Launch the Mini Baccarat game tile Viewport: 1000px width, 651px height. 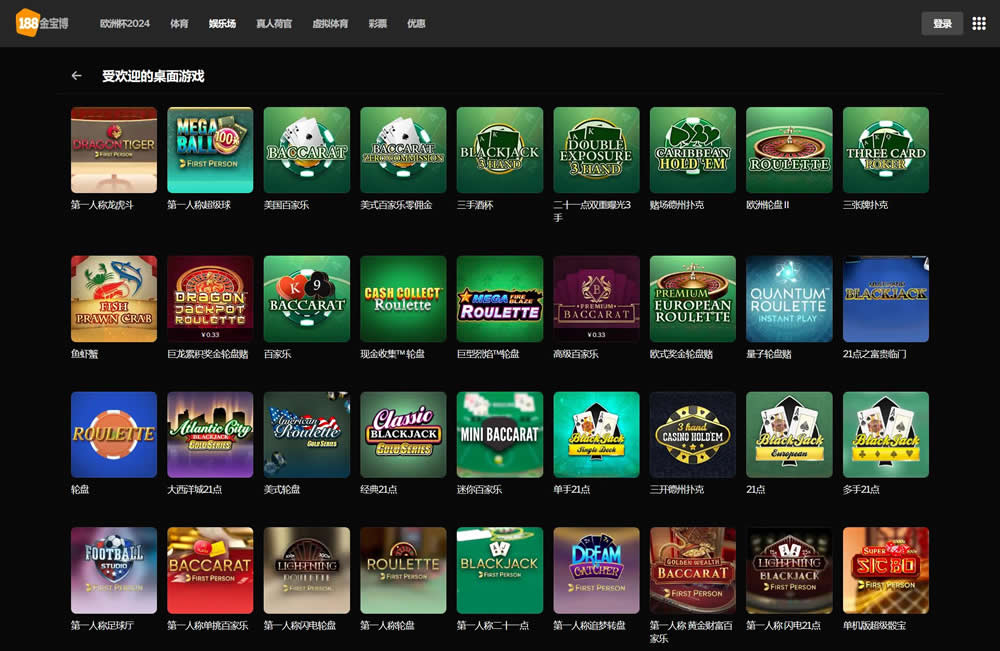[x=500, y=435]
